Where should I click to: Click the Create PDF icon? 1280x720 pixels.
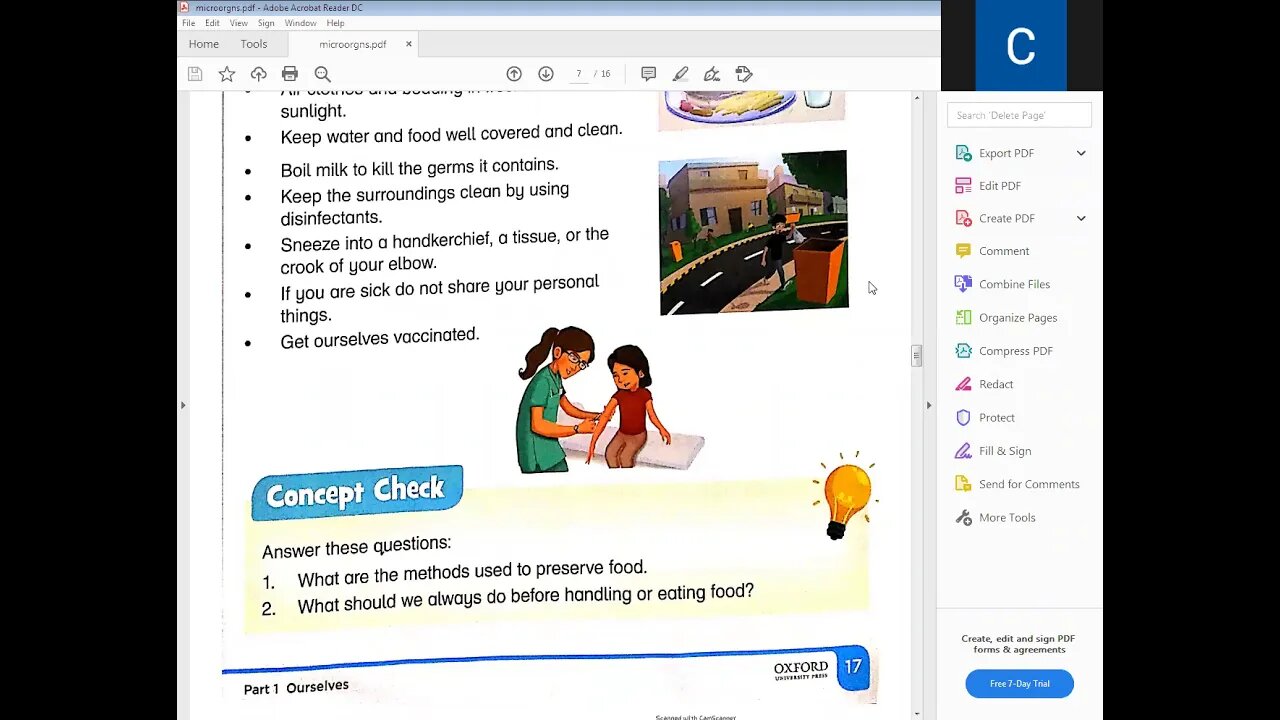pos(963,218)
